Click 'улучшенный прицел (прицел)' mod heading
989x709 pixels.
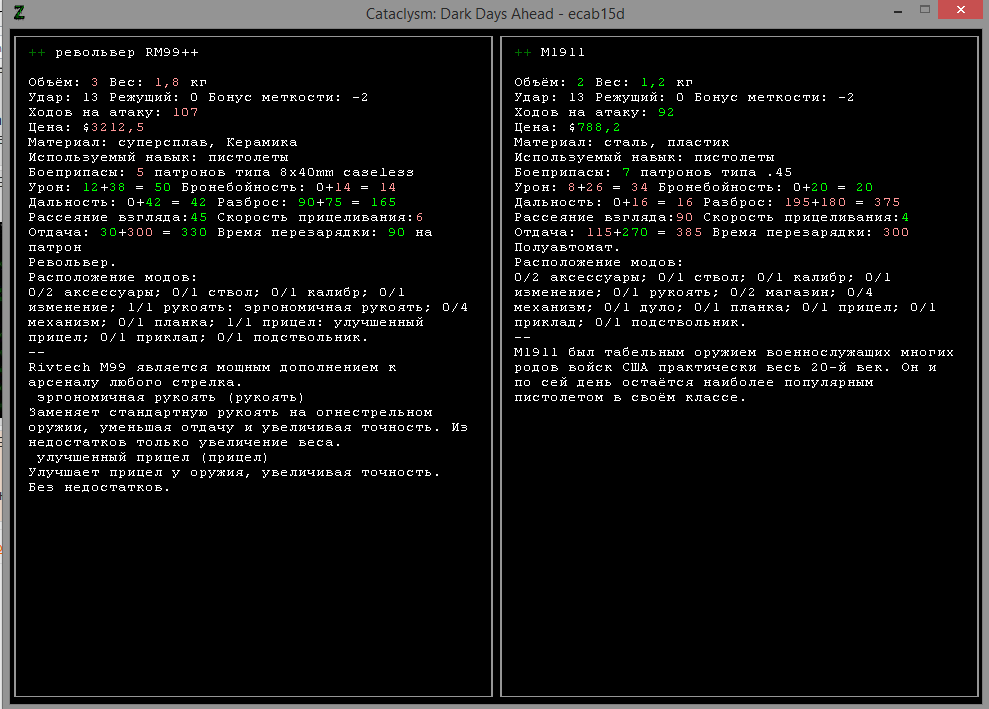[153, 457]
